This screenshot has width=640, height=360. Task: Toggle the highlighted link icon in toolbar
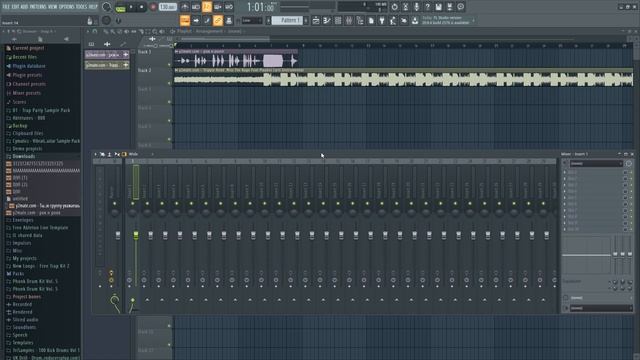coord(218,20)
